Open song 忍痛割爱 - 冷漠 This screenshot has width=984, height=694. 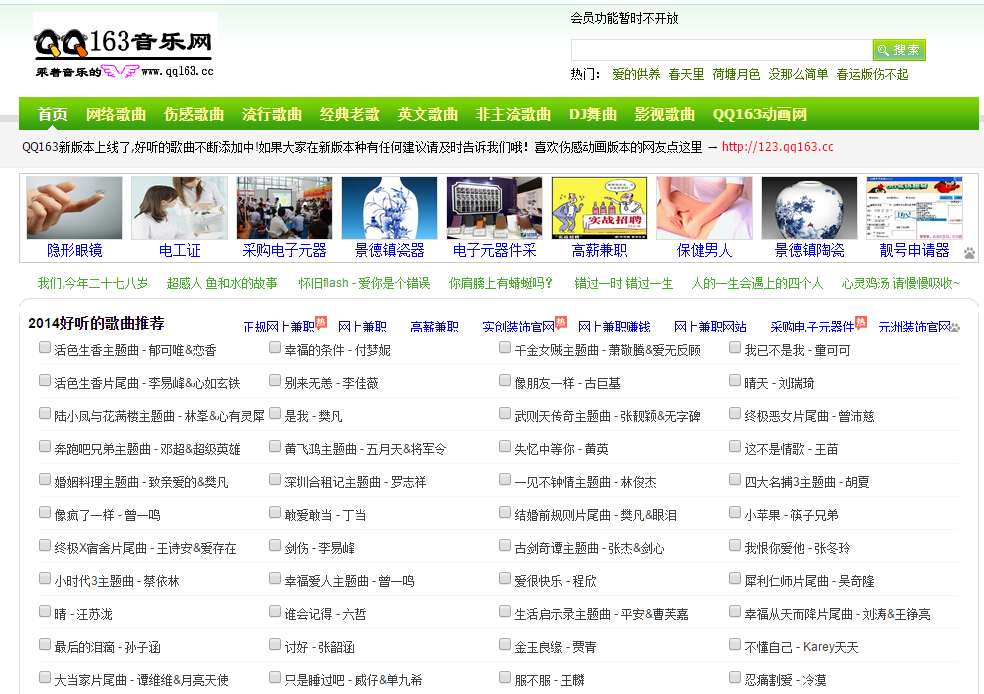coord(785,680)
